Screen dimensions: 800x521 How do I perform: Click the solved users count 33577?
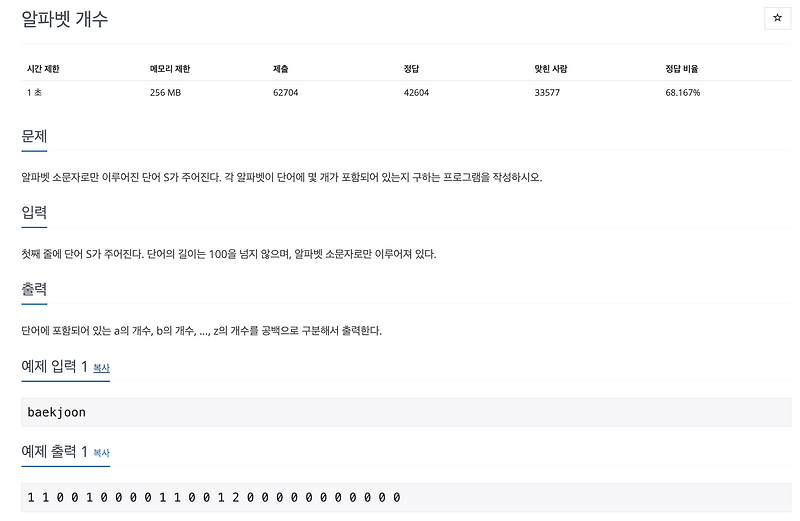(547, 93)
